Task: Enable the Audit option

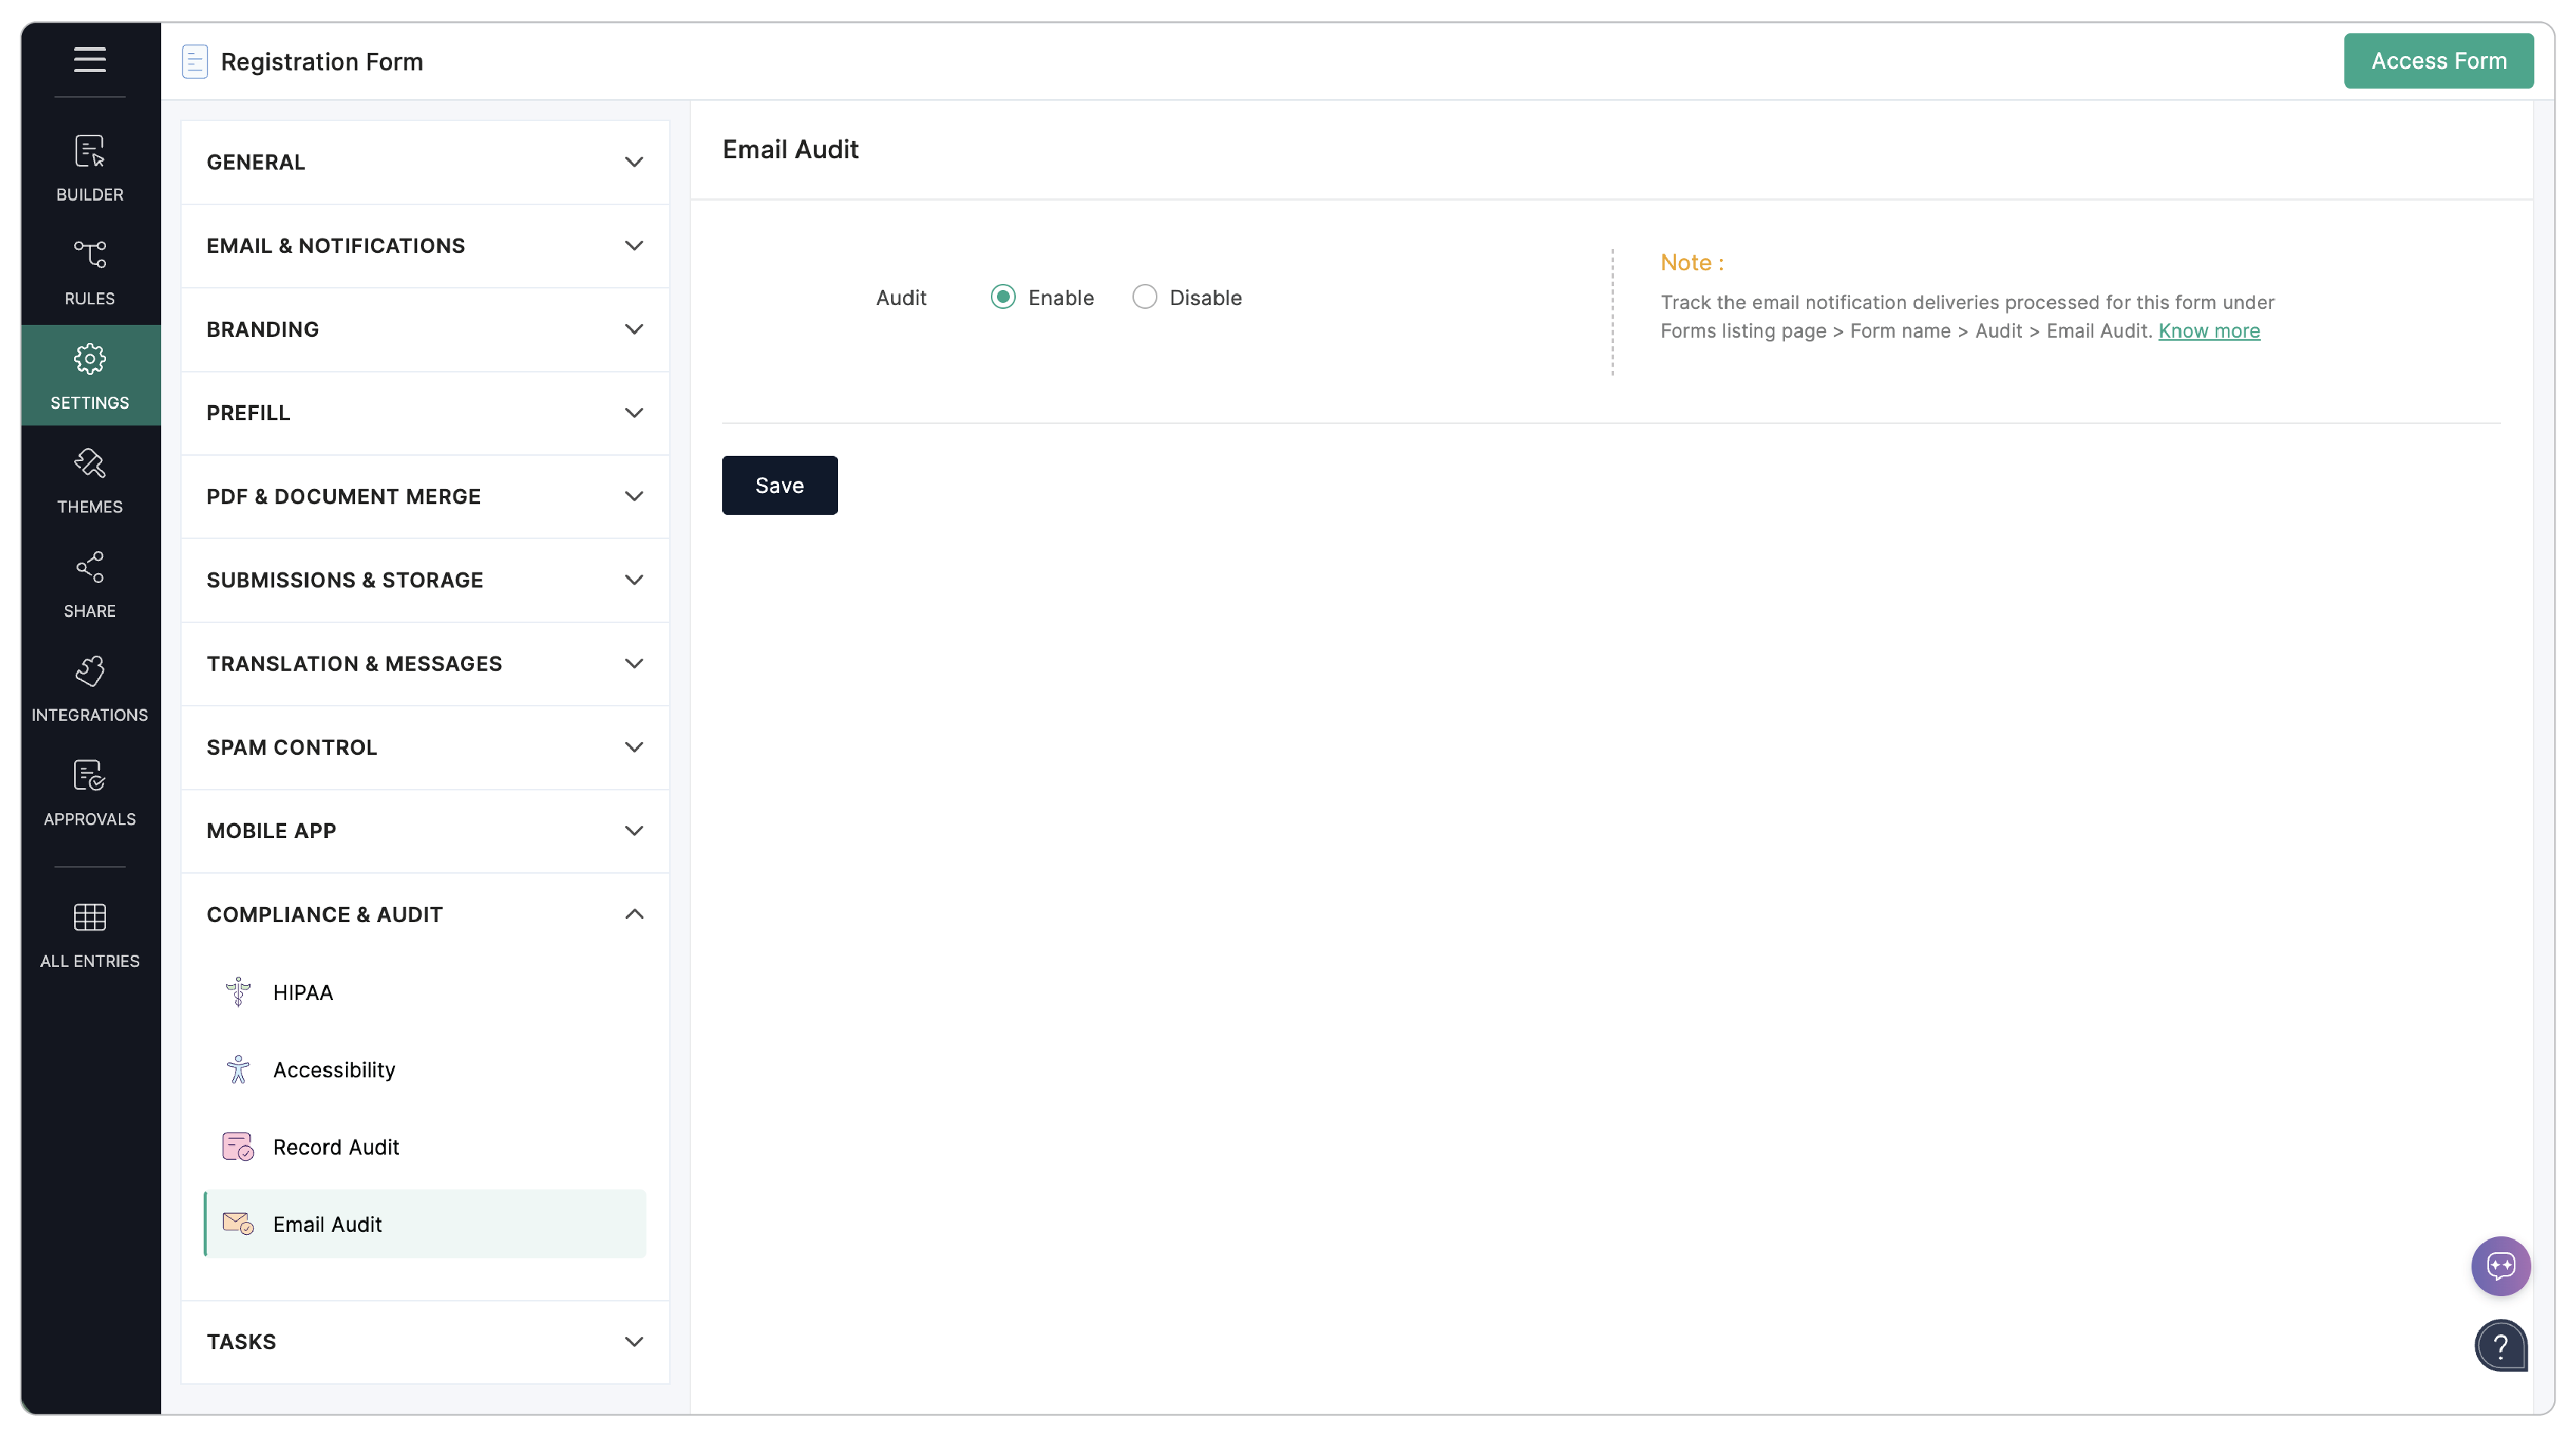Action: 1002,297
